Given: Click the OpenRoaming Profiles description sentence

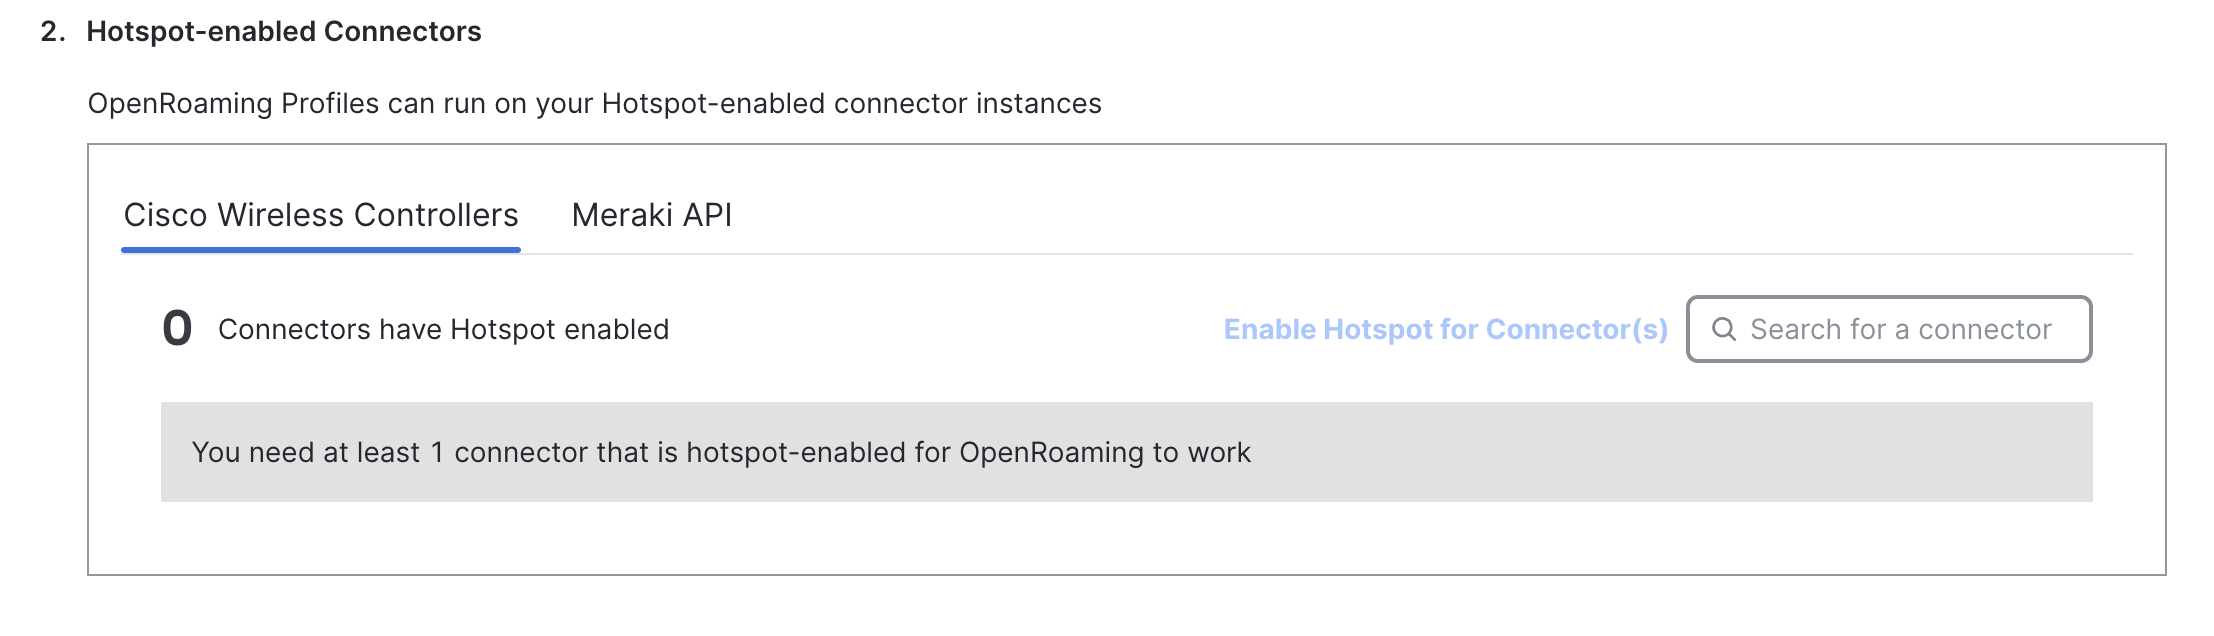Looking at the screenshot, I should (x=595, y=103).
